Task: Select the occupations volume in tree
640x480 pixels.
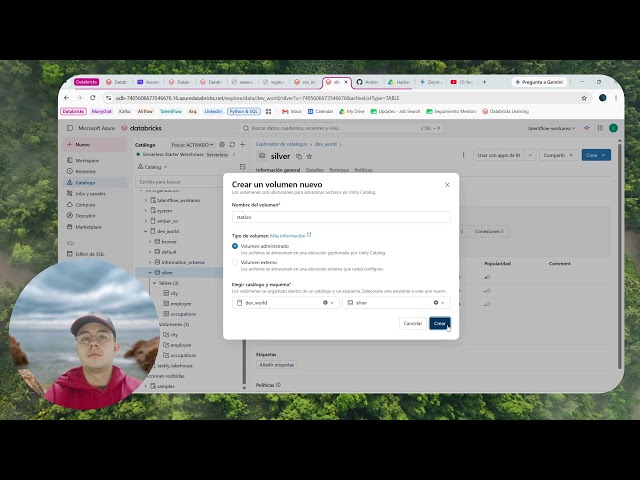Action: (x=183, y=355)
